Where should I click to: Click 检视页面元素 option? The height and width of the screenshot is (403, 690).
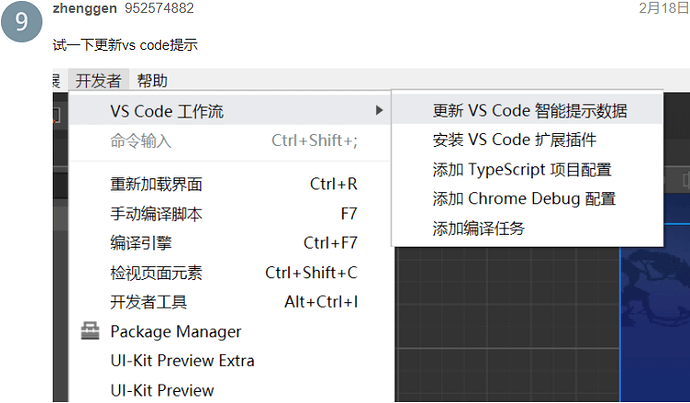coord(156,272)
